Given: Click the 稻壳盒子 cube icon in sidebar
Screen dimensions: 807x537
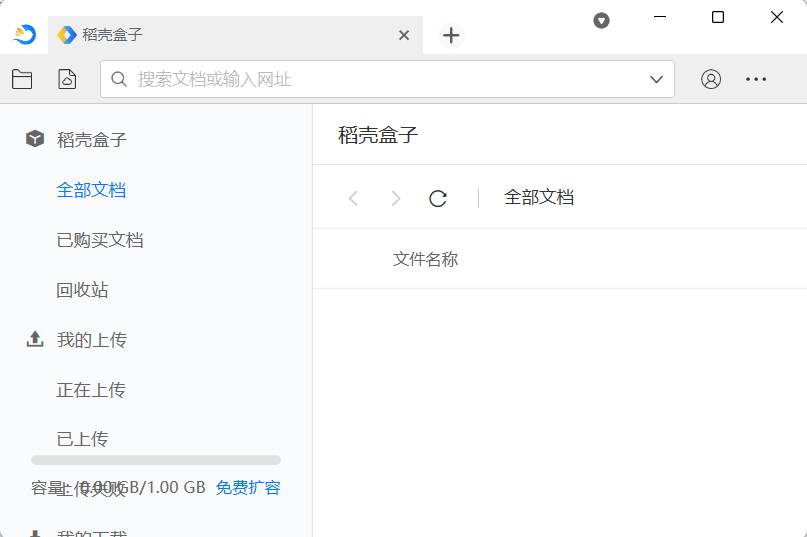Looking at the screenshot, I should tap(35, 138).
